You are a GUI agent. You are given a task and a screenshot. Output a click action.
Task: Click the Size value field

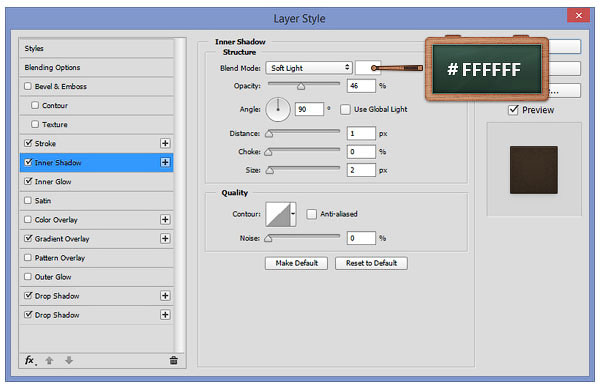tap(361, 170)
